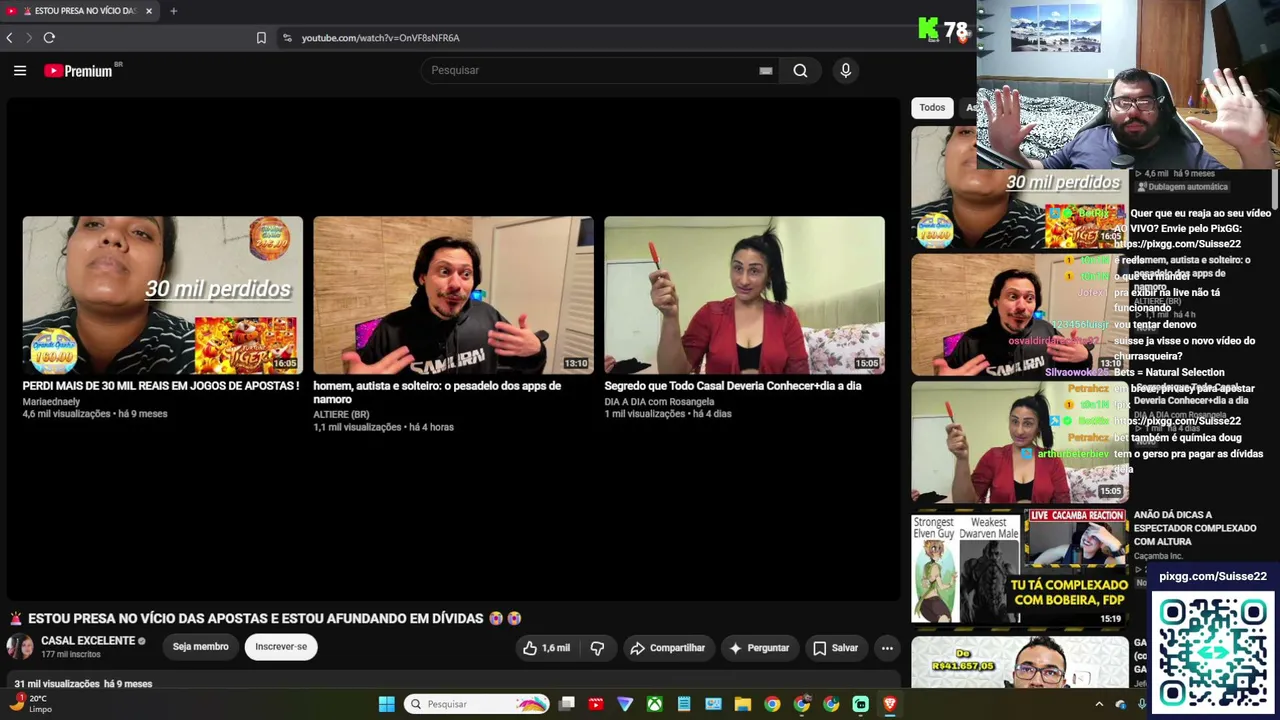Save the video with Salvar
The width and height of the screenshot is (1280, 720).
835,648
